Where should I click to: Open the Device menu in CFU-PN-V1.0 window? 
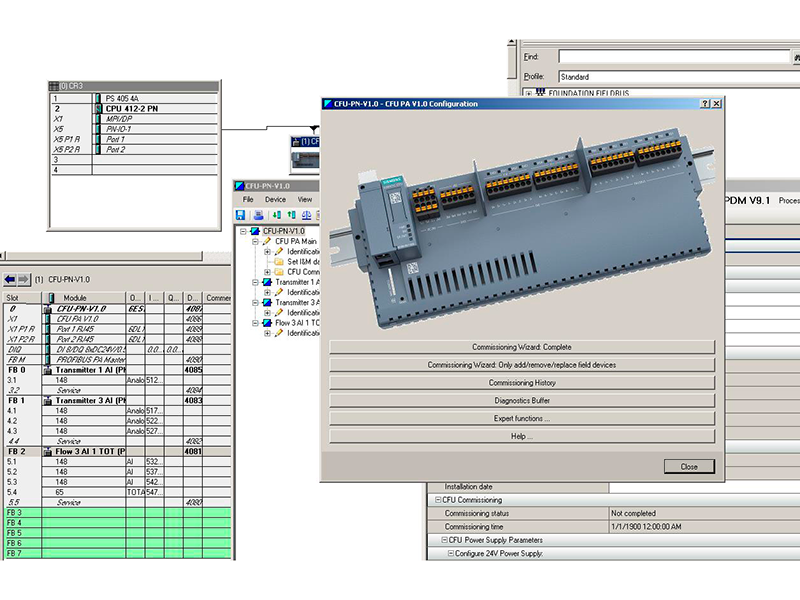coord(275,199)
